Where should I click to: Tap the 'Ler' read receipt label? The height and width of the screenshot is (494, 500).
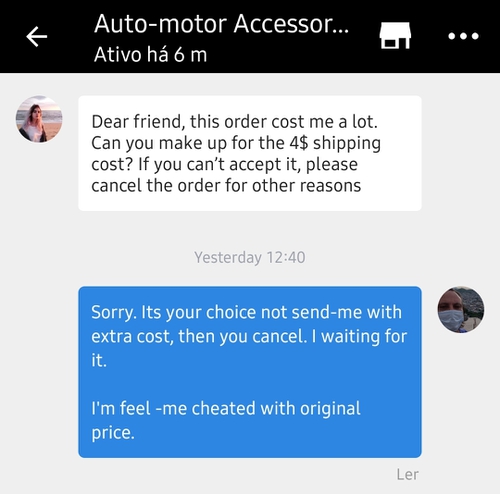click(407, 474)
